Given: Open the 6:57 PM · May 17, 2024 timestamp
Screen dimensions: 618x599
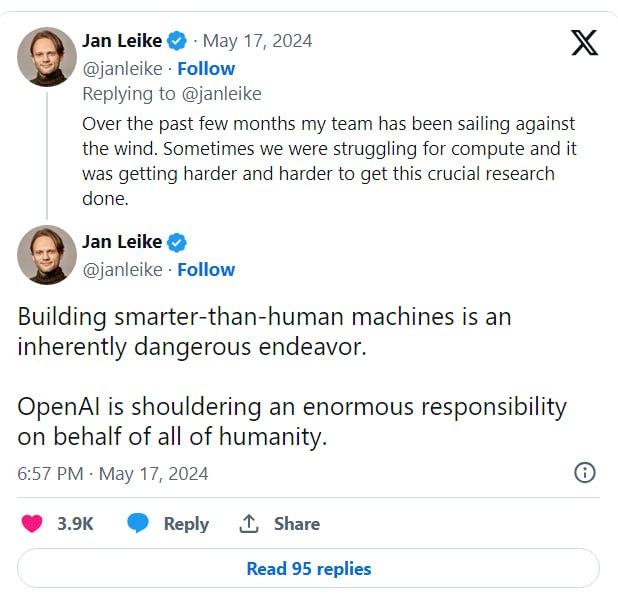Looking at the screenshot, I should [113, 474].
